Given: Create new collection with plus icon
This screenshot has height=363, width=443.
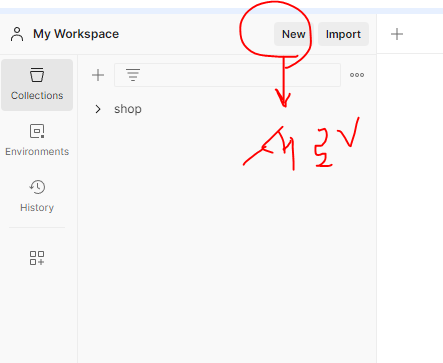Looking at the screenshot, I should pyautogui.click(x=98, y=75).
